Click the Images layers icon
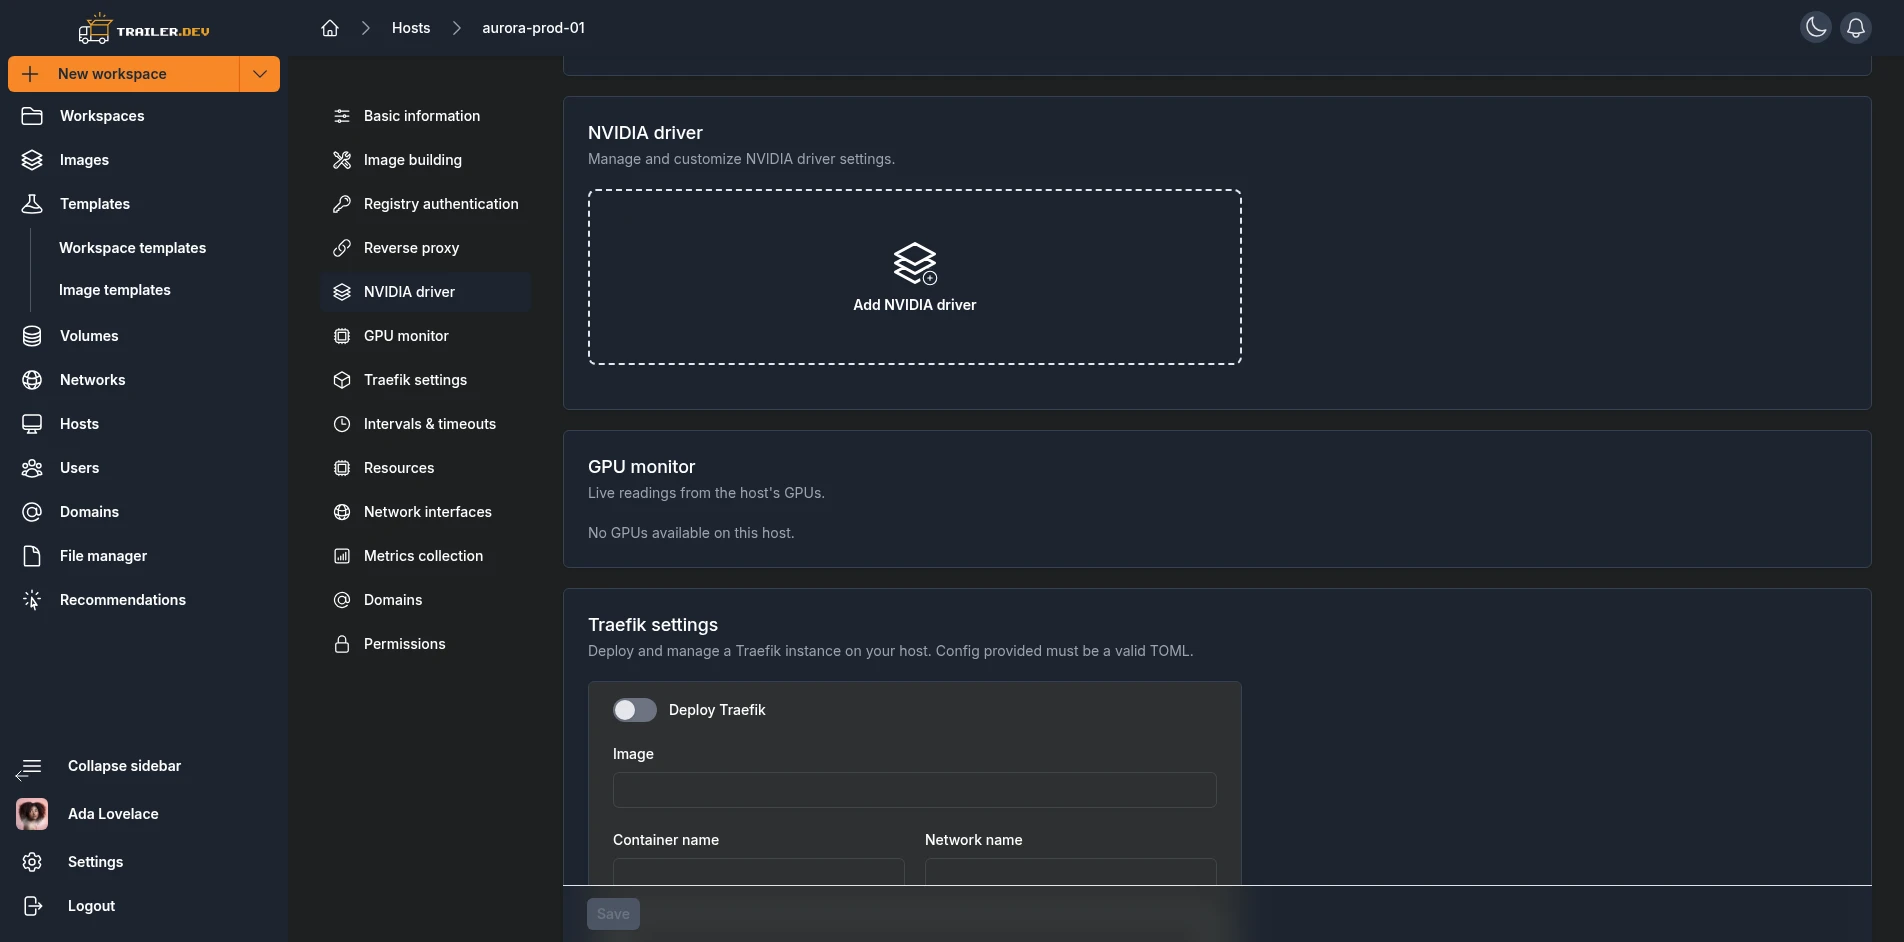 click(32, 160)
